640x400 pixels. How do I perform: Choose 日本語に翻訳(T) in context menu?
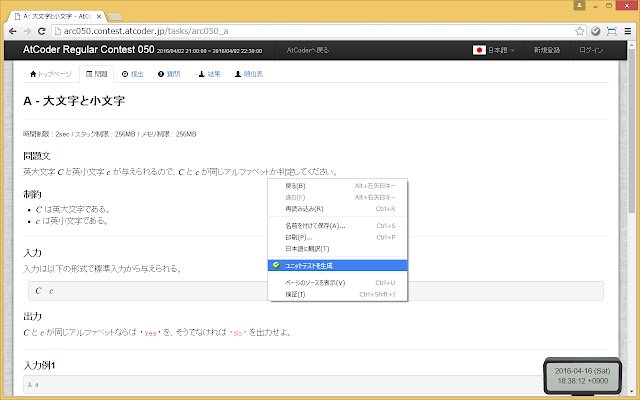coord(338,249)
